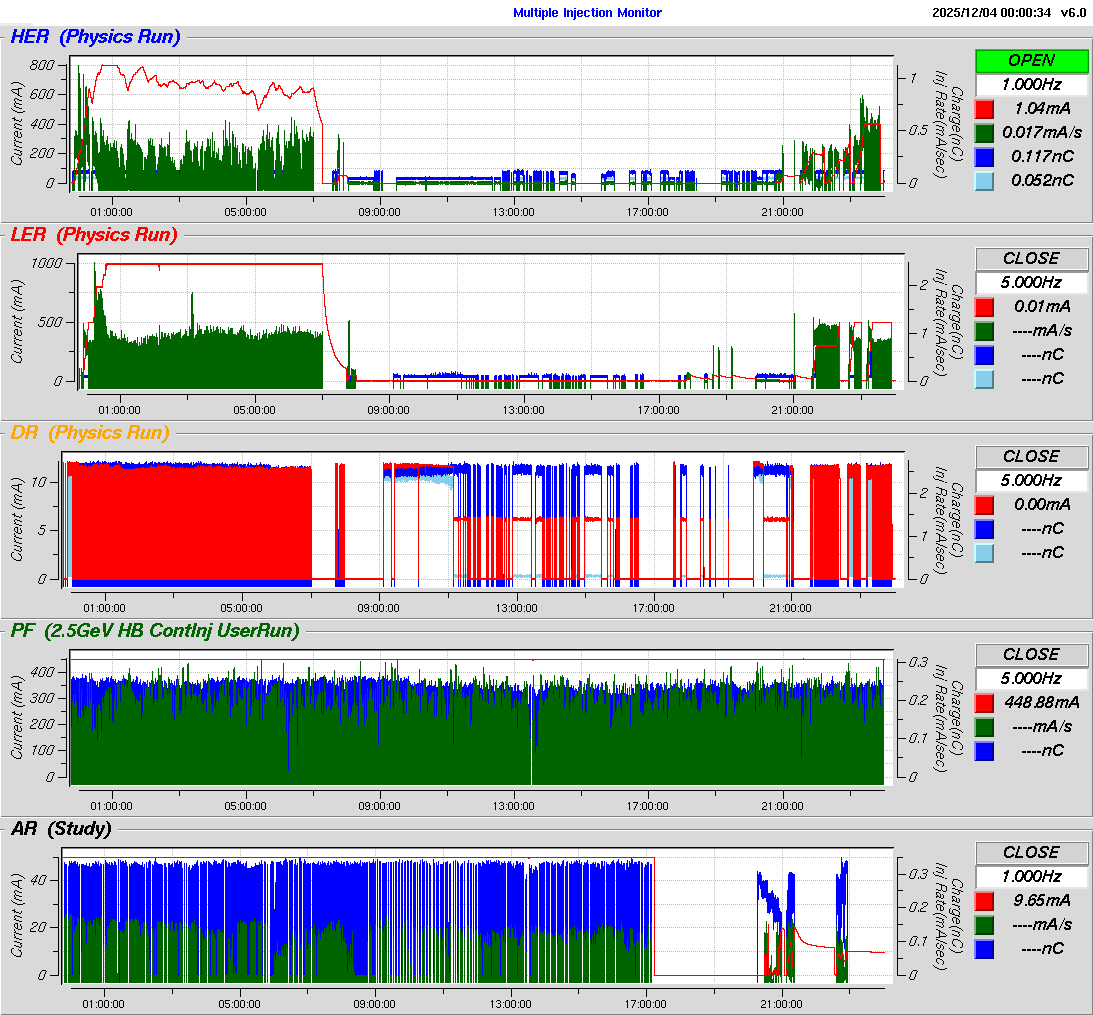Select the red swatch beside AR 9.65mA
This screenshot has width=1093, height=1015.
point(985,901)
